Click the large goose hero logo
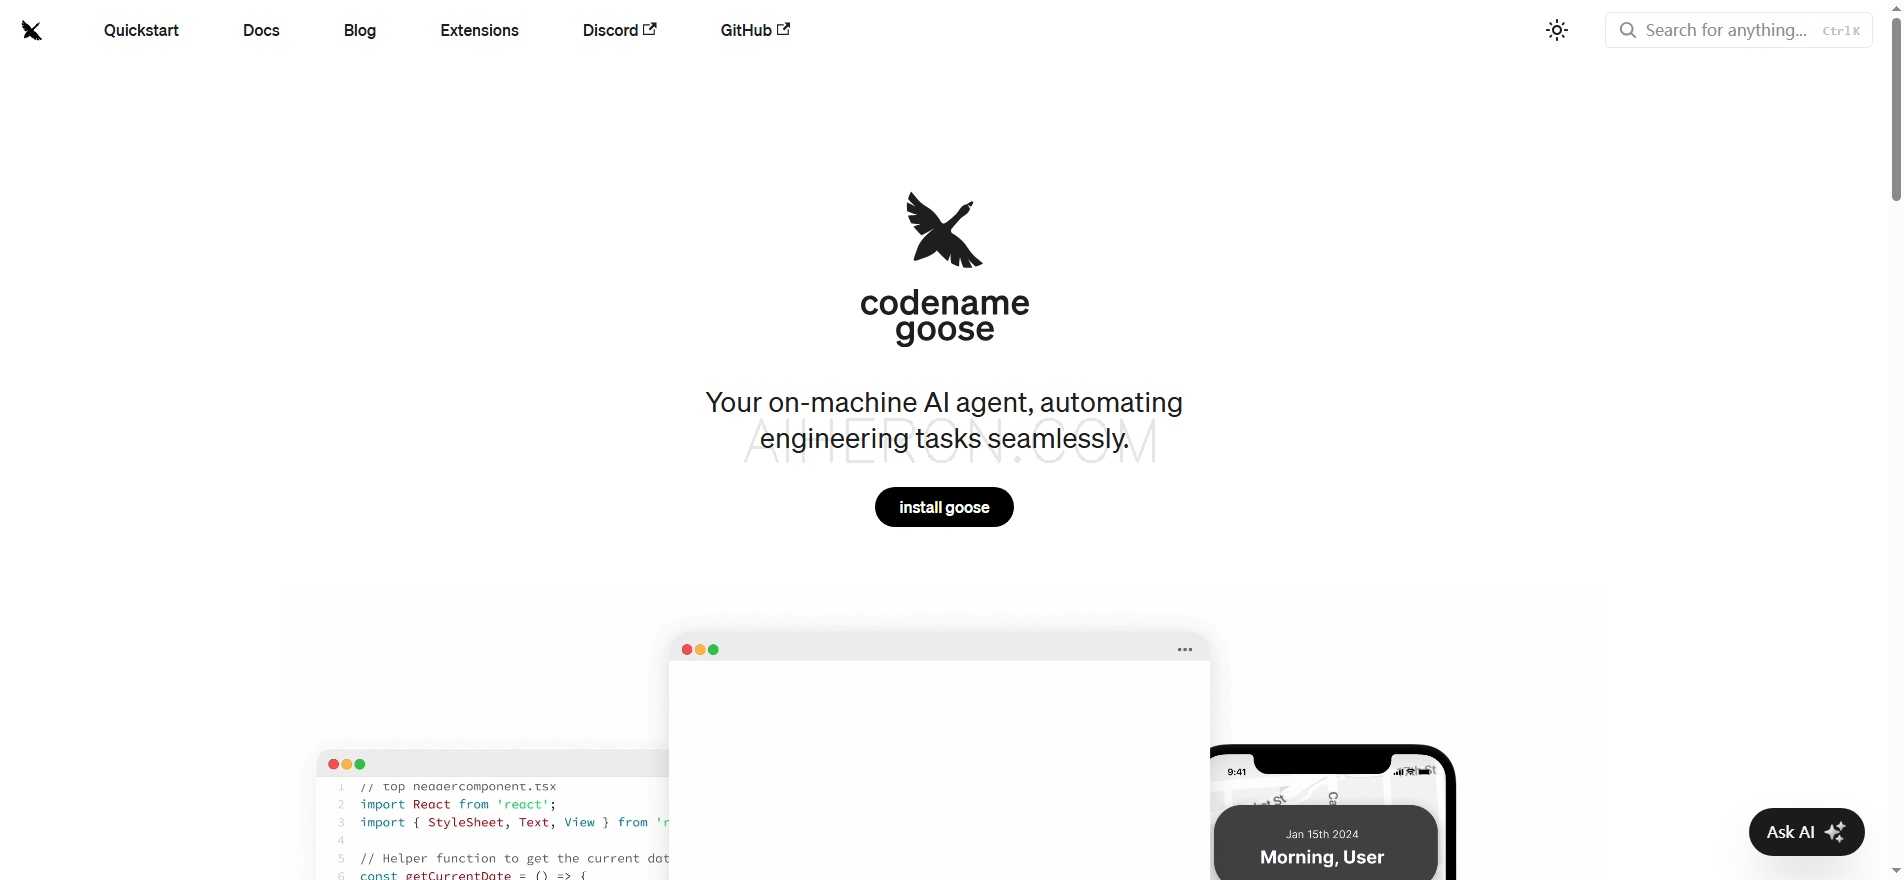This screenshot has height=880, width=1904. pyautogui.click(x=944, y=230)
